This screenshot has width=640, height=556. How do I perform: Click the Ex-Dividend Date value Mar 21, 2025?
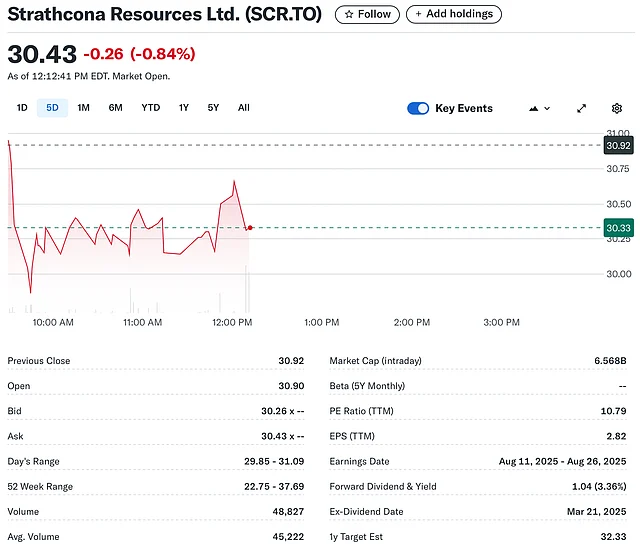click(596, 512)
